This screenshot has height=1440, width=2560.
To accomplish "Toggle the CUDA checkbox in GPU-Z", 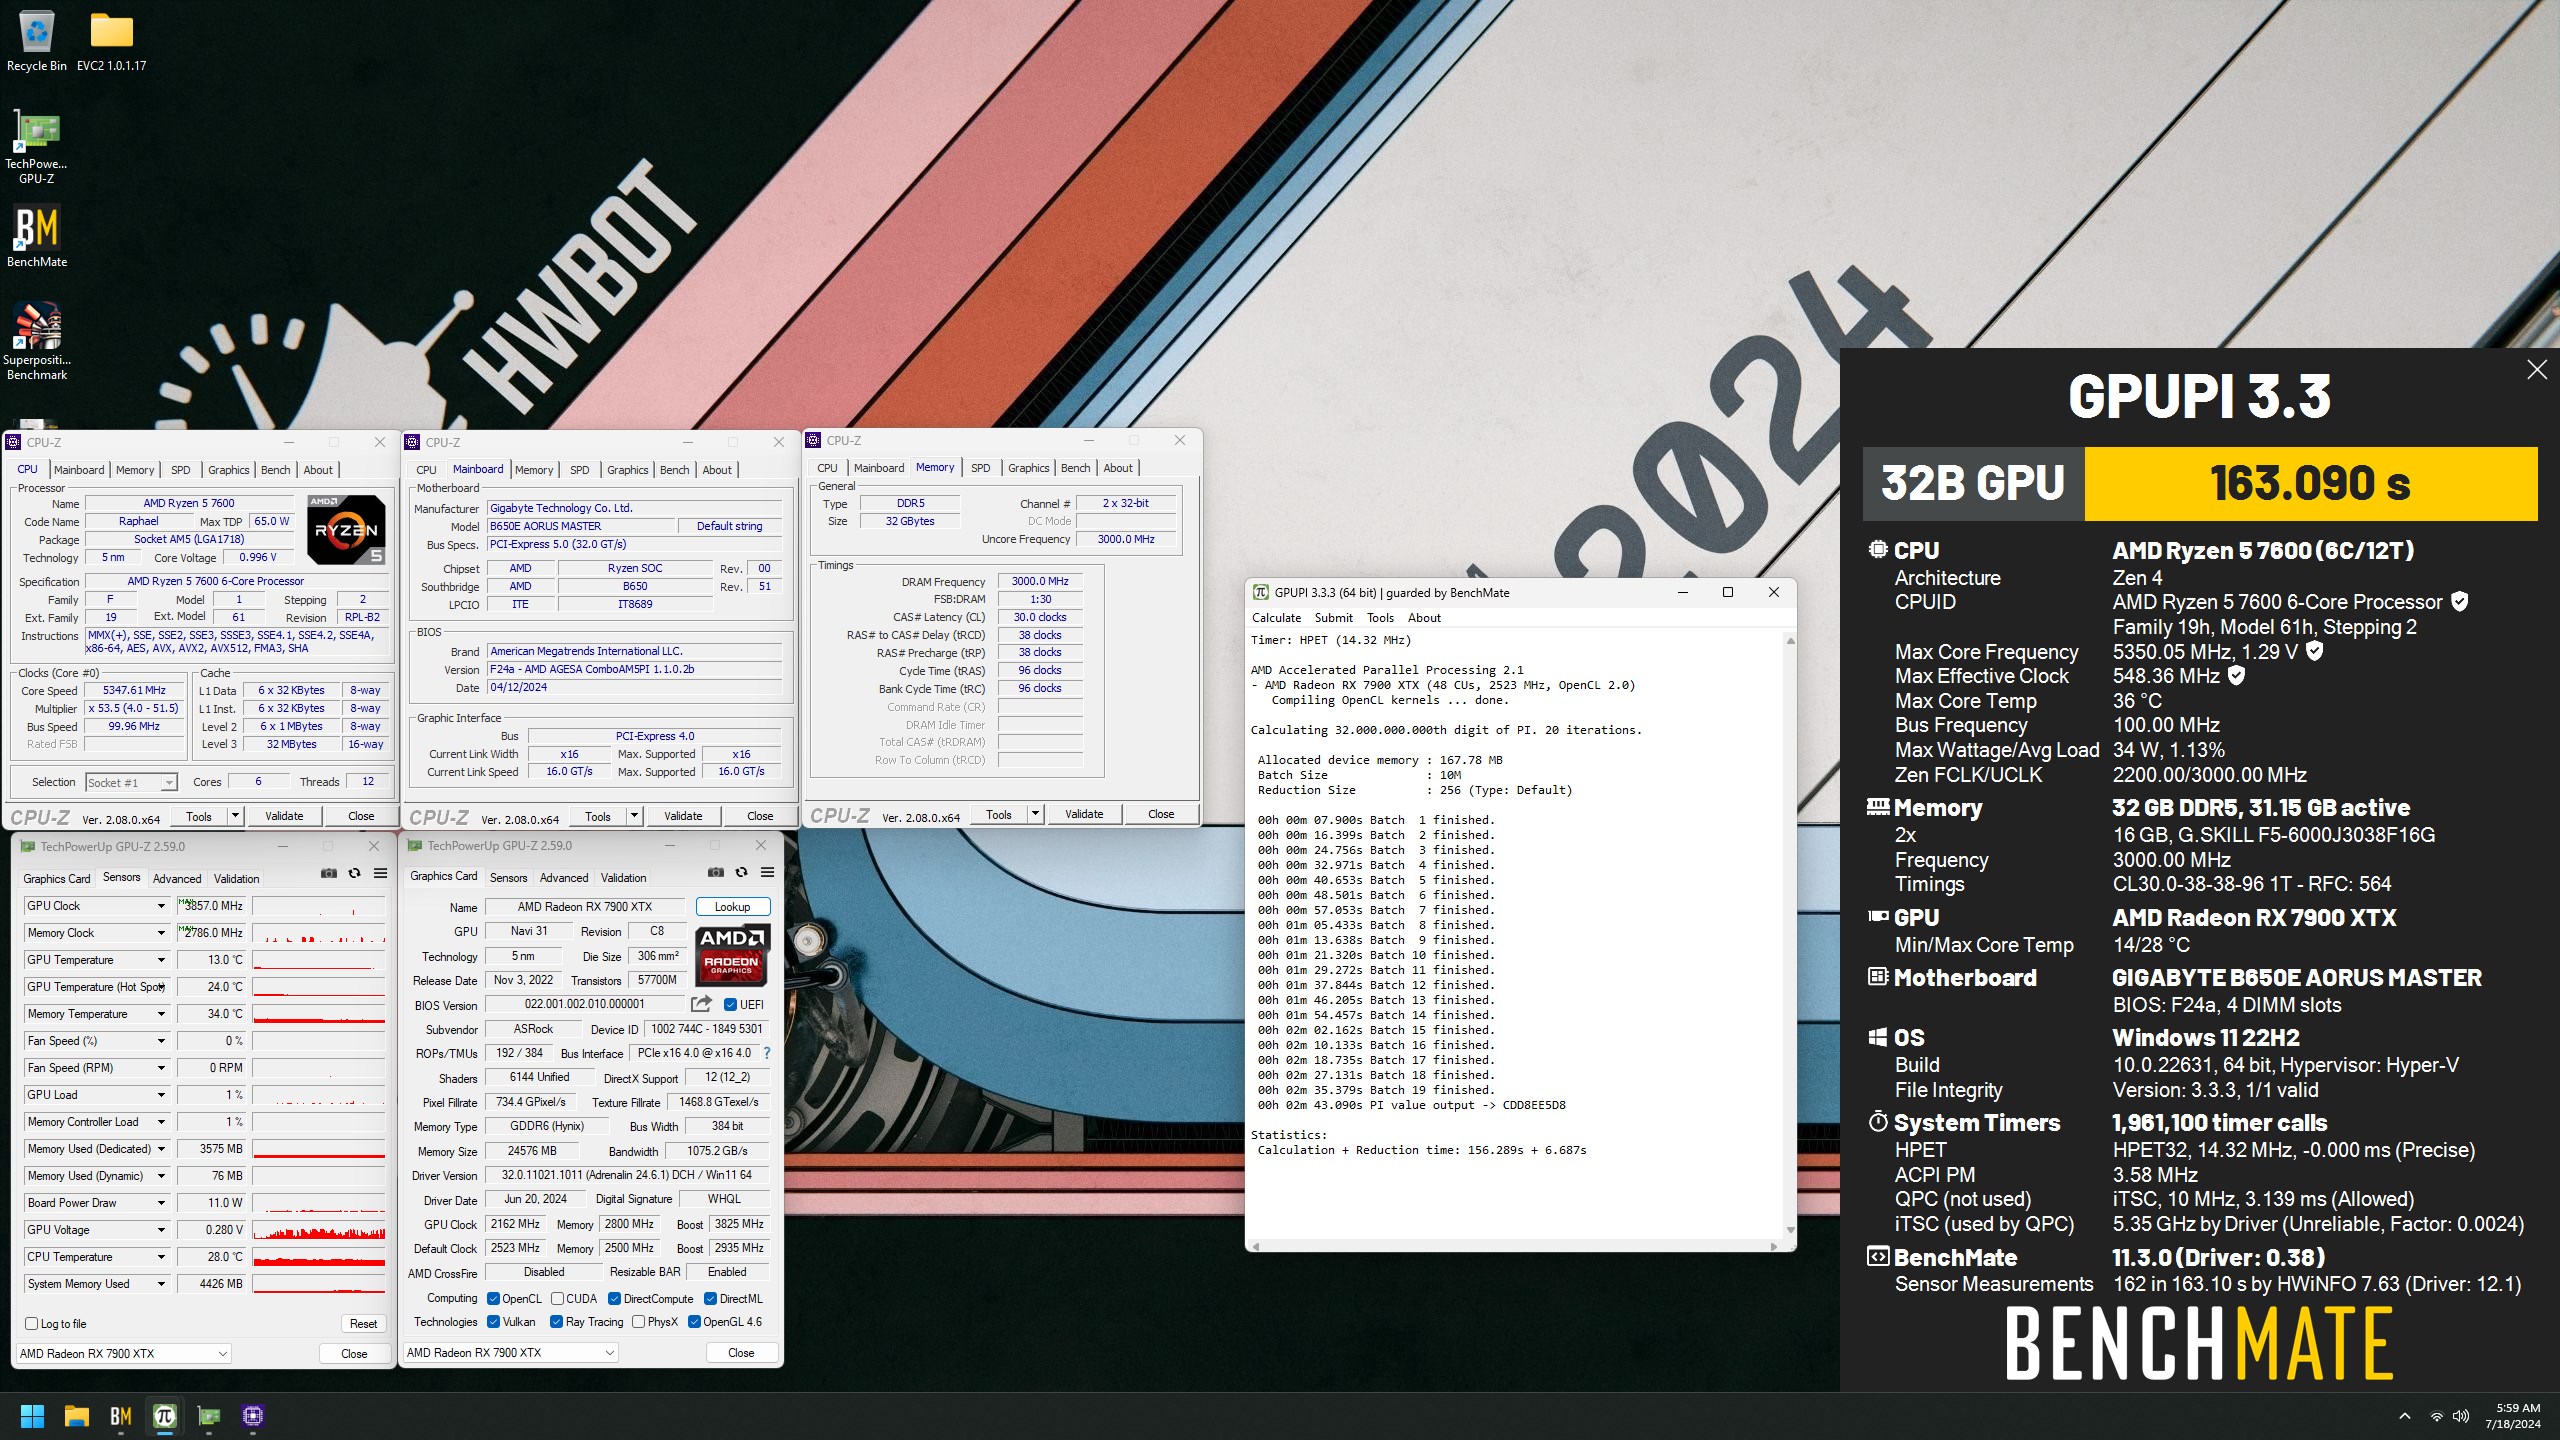I will [x=557, y=1298].
